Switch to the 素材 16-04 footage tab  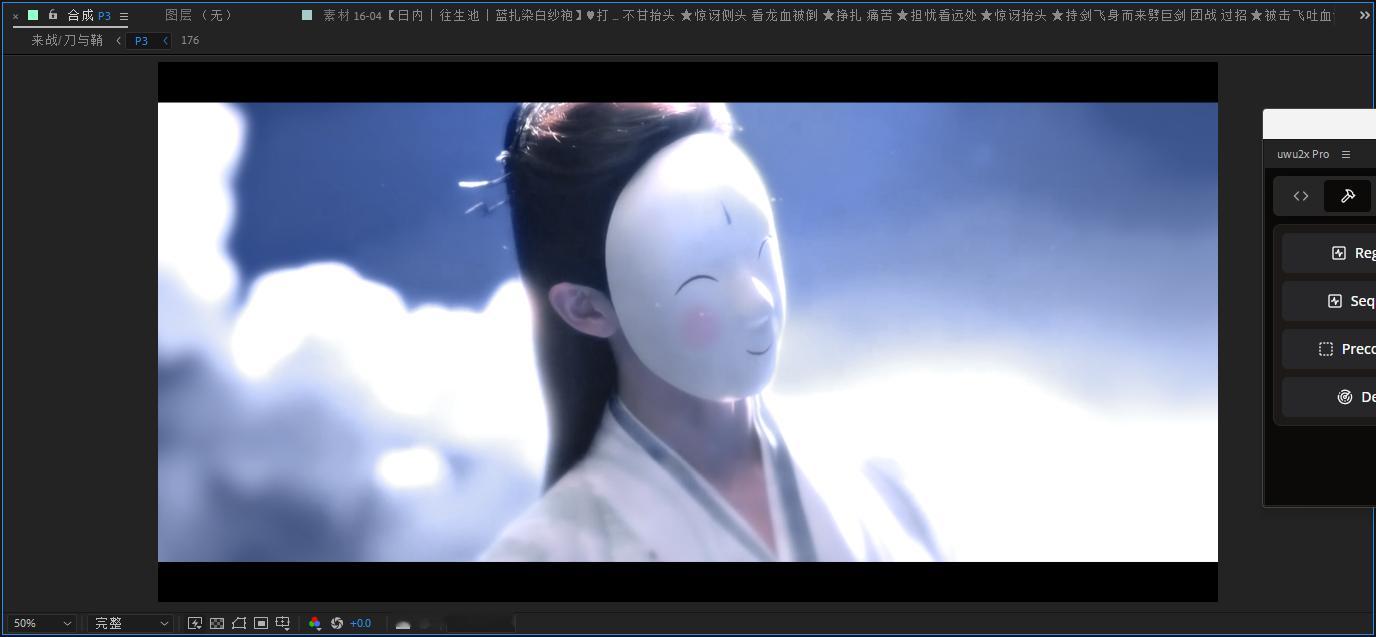[828, 15]
